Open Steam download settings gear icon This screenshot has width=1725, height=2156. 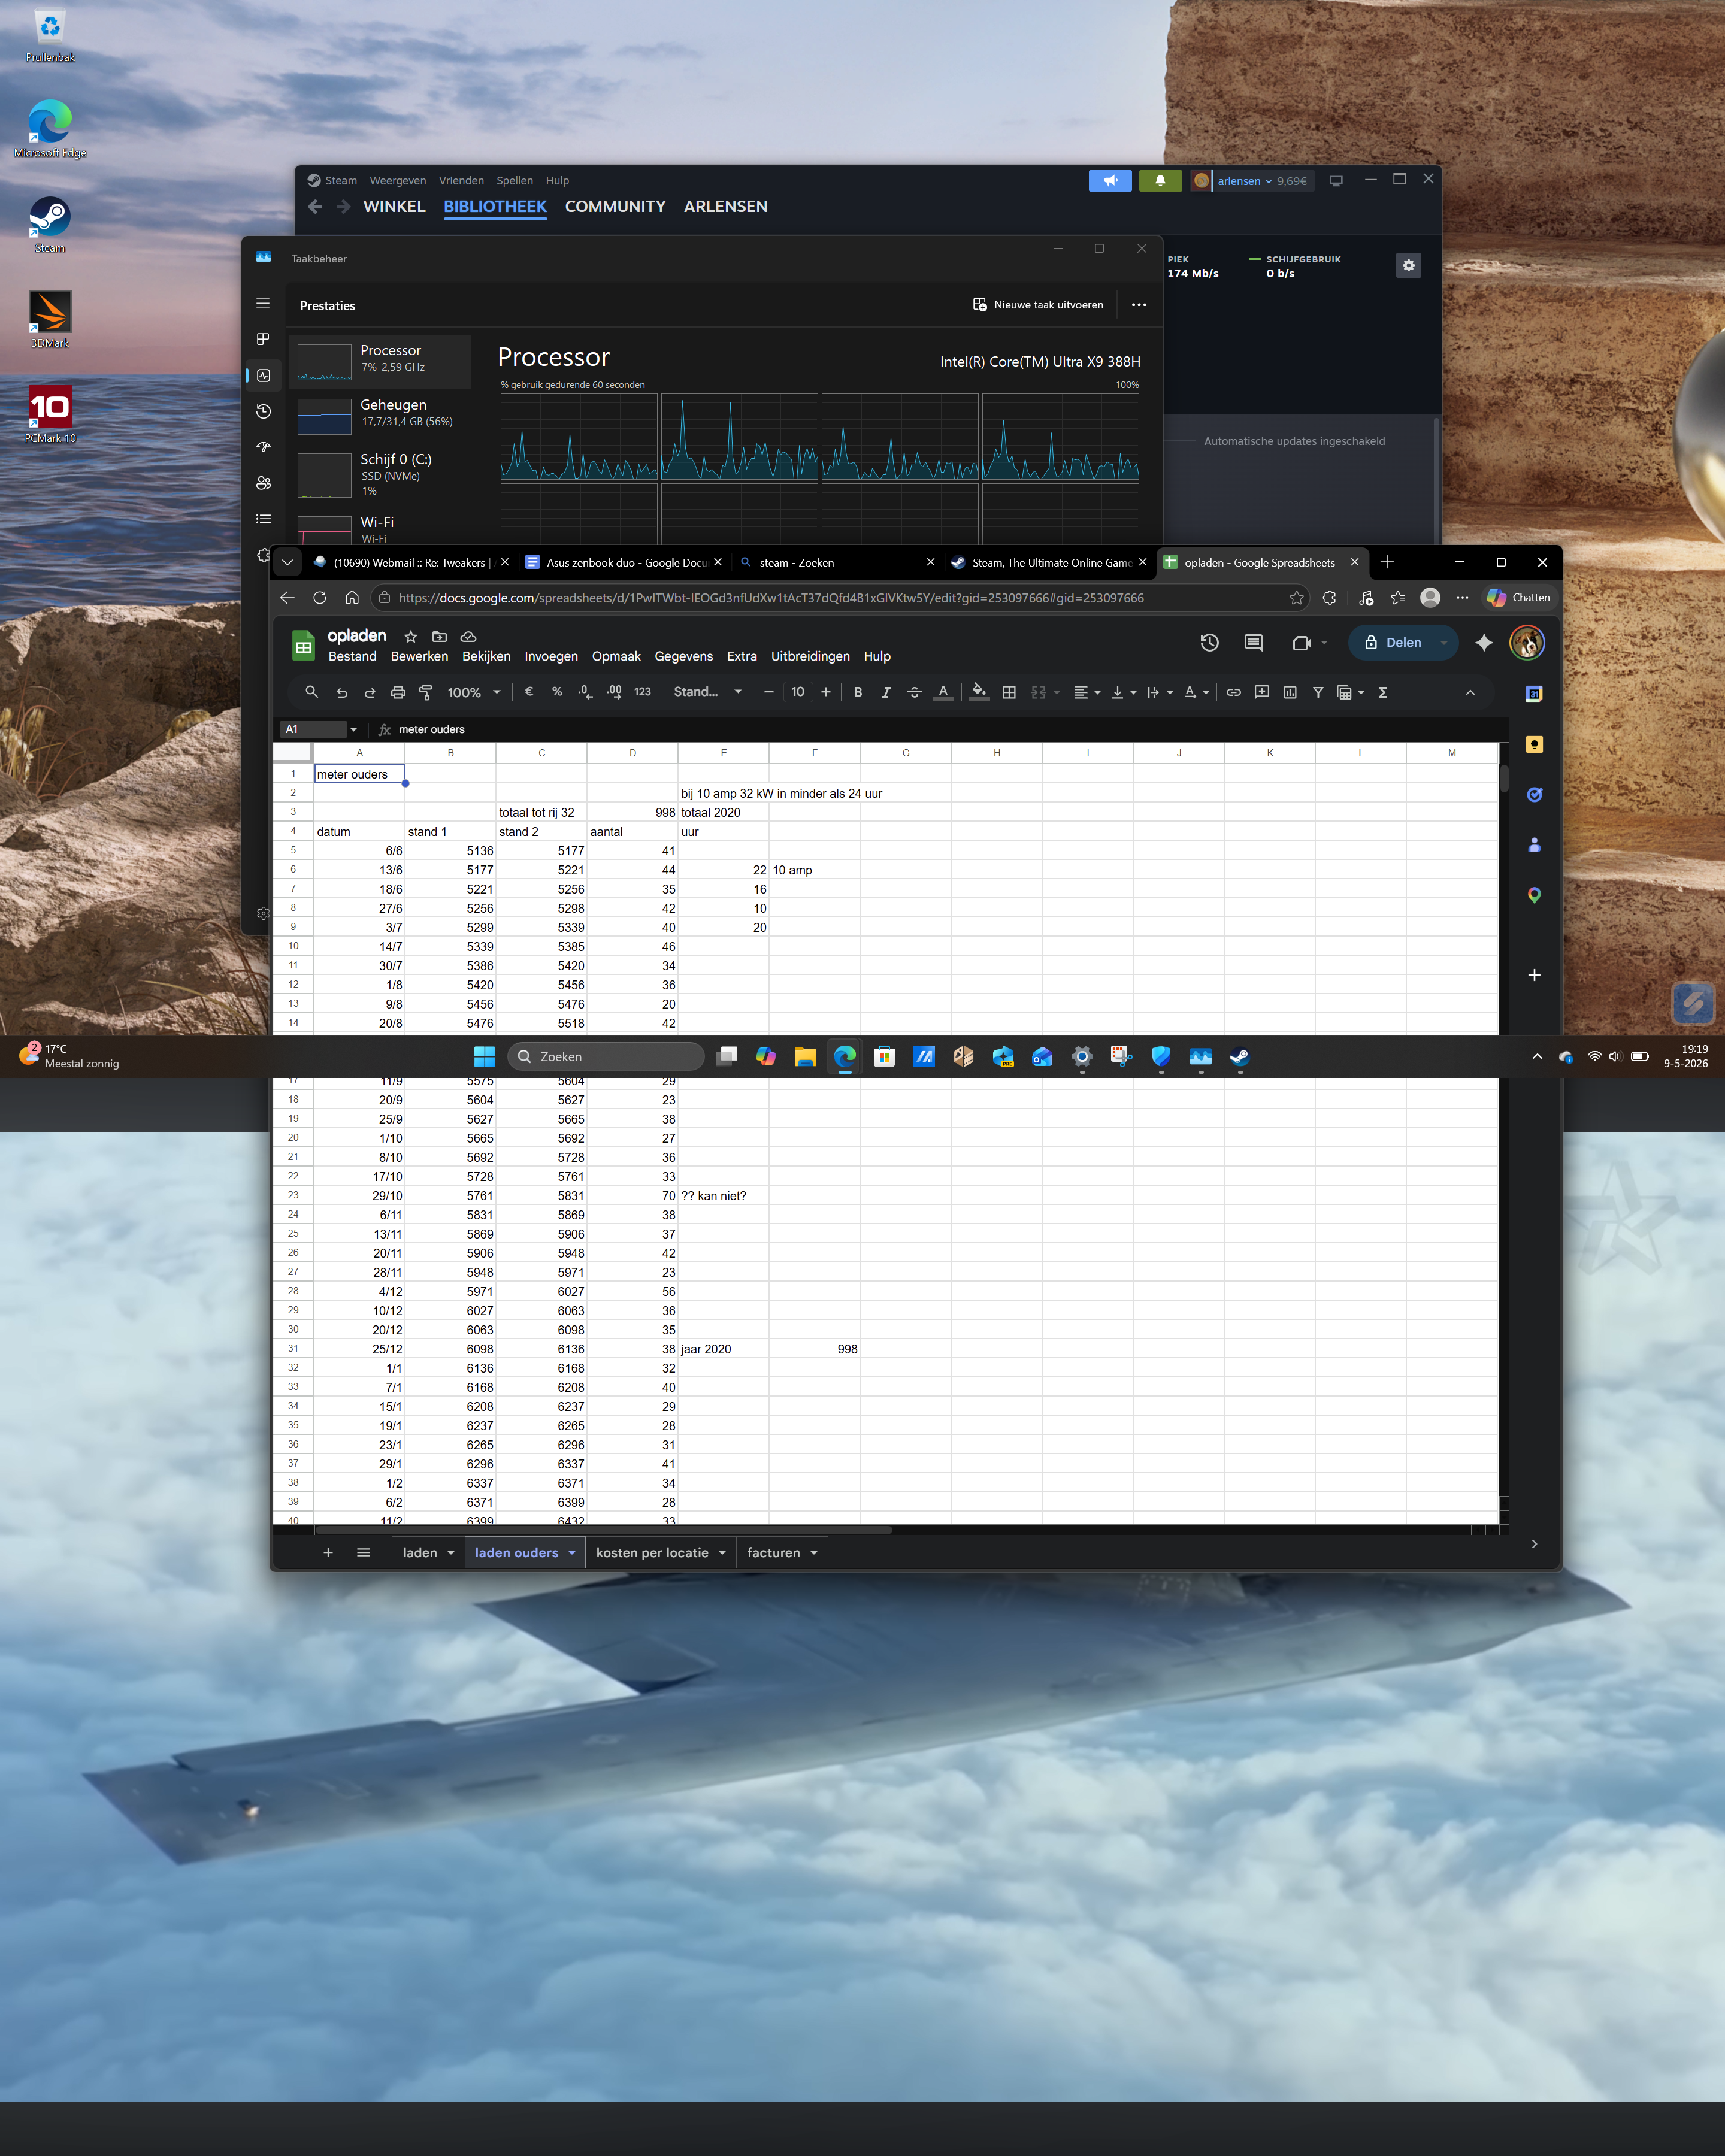[x=1408, y=265]
